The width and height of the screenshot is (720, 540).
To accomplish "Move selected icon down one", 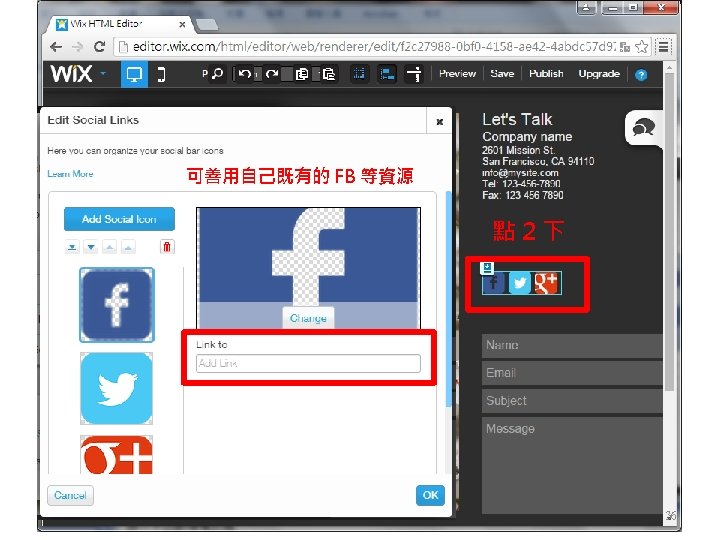I will tap(91, 247).
